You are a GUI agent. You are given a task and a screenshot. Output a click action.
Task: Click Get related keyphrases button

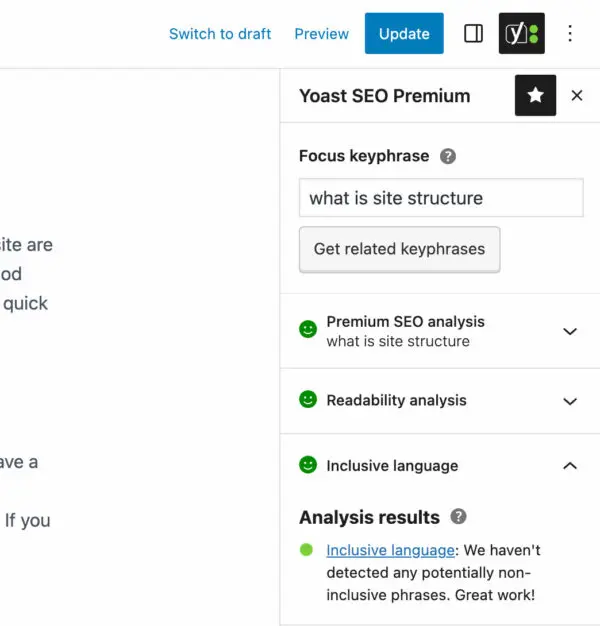[x=399, y=249]
